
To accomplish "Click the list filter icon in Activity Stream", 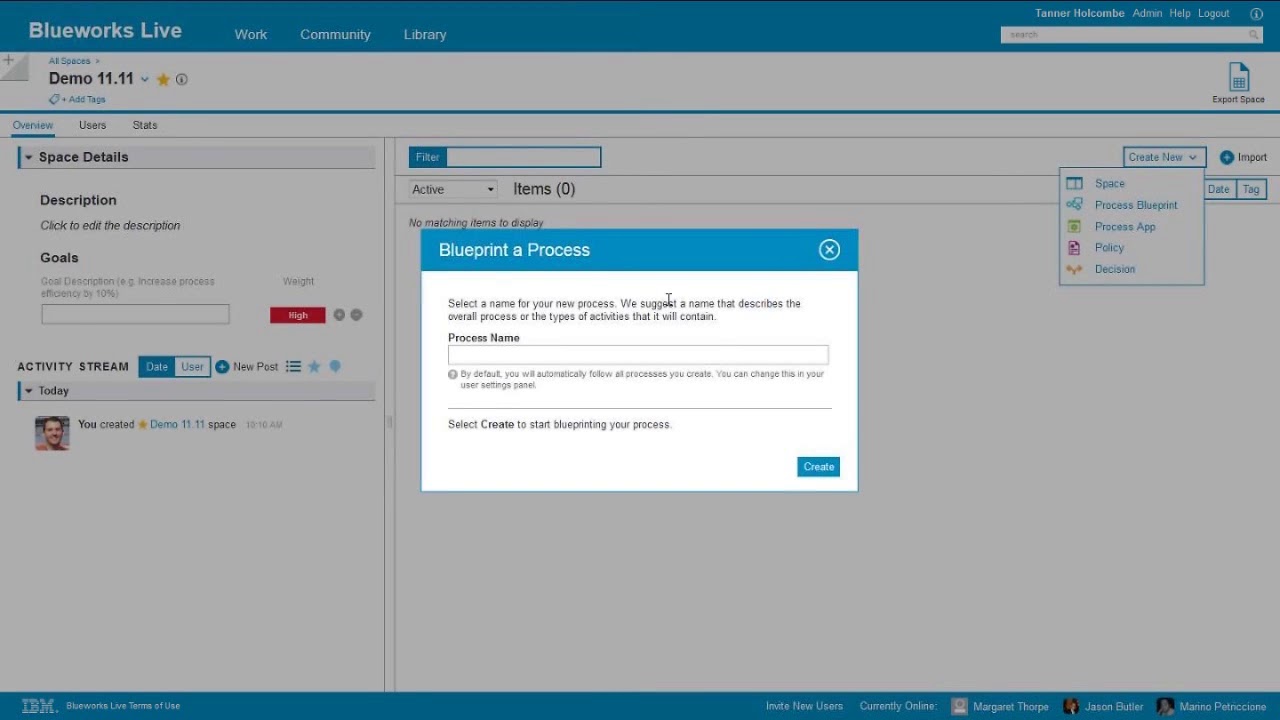I will 293,367.
